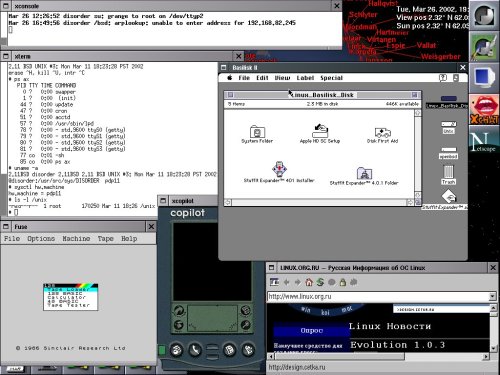Click the green reload icon in browser toolbar
The image size is (500, 375).
(x=320, y=282)
